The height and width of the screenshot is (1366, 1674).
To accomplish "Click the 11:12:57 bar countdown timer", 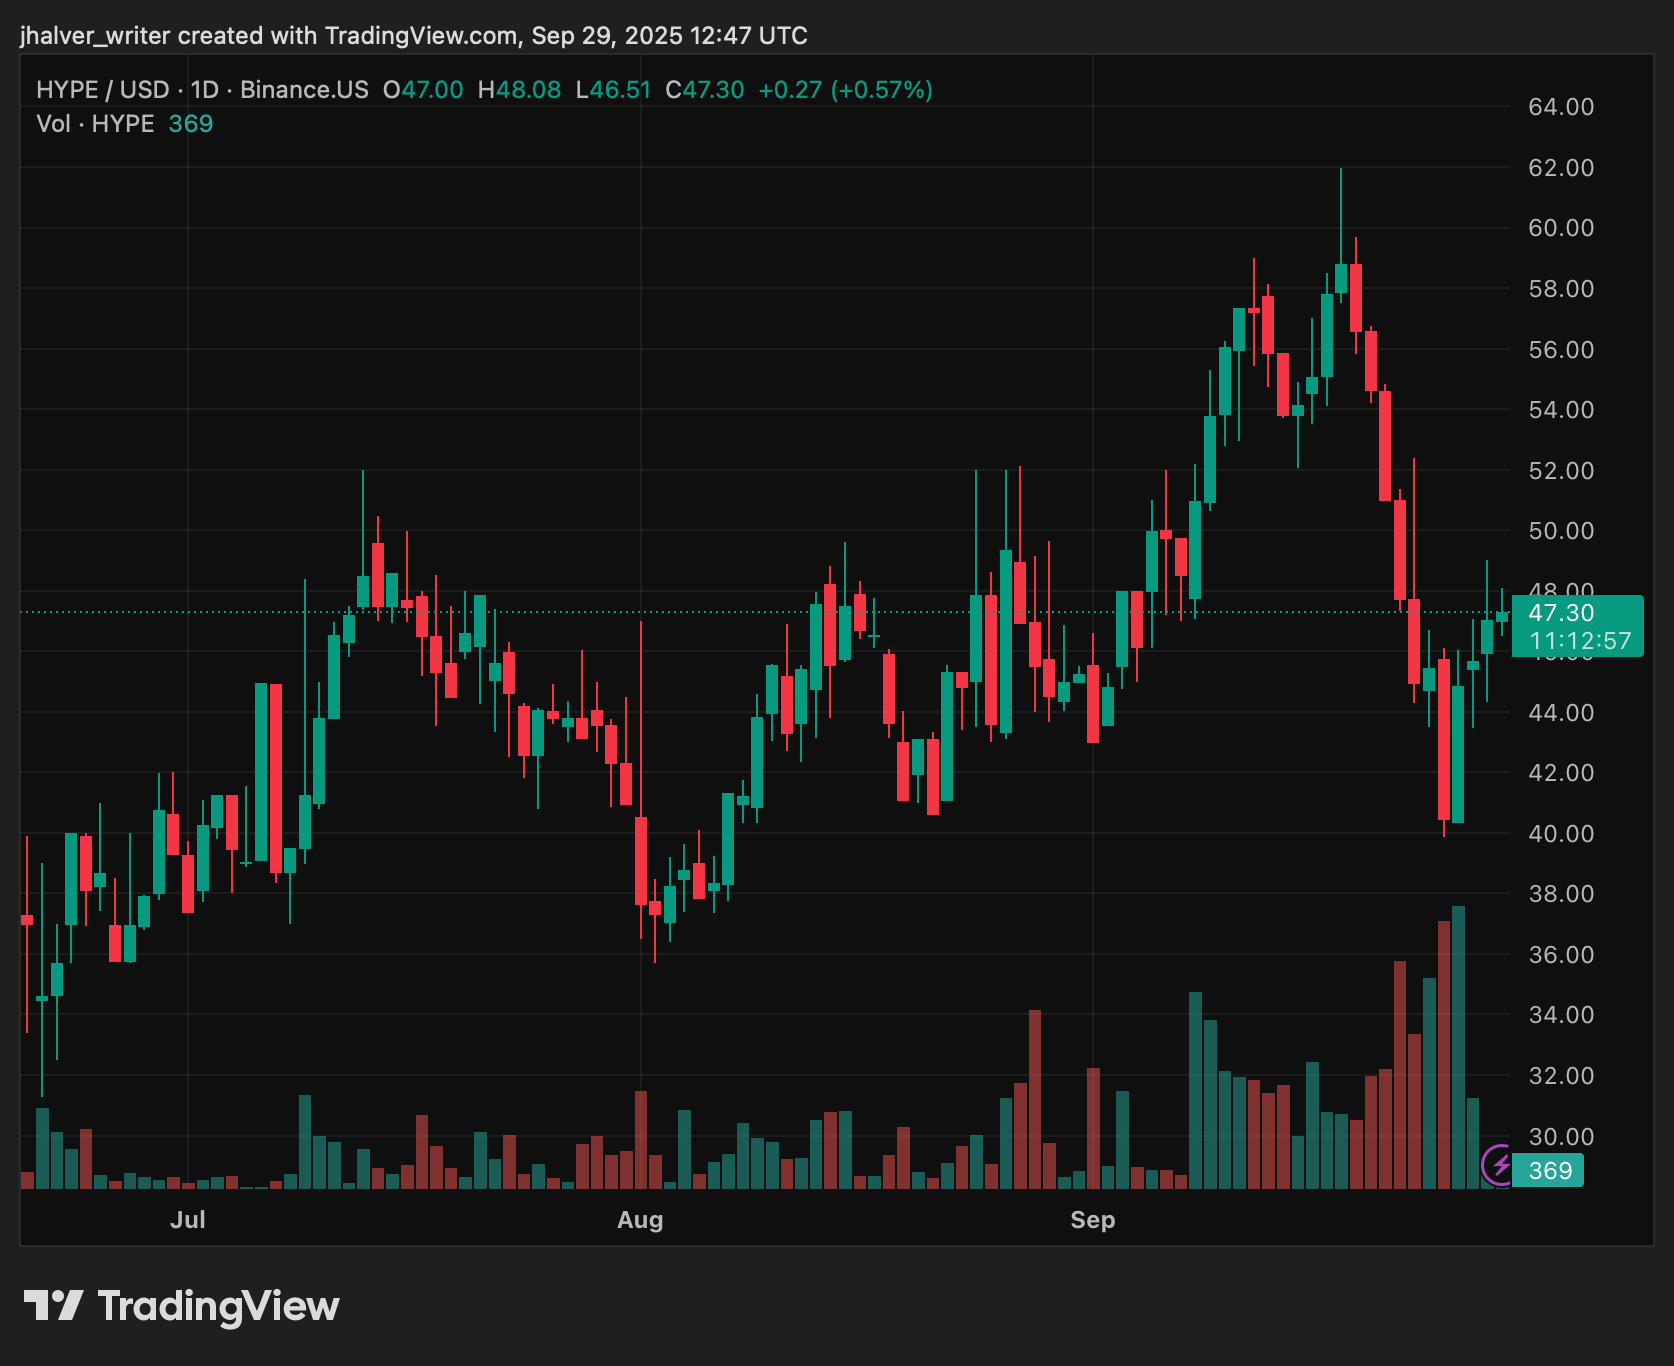I will 1583,641.
